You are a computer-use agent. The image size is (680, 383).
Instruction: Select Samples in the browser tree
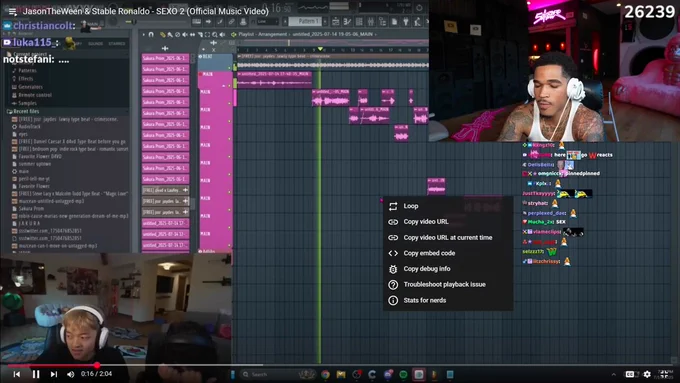[x=27, y=103]
